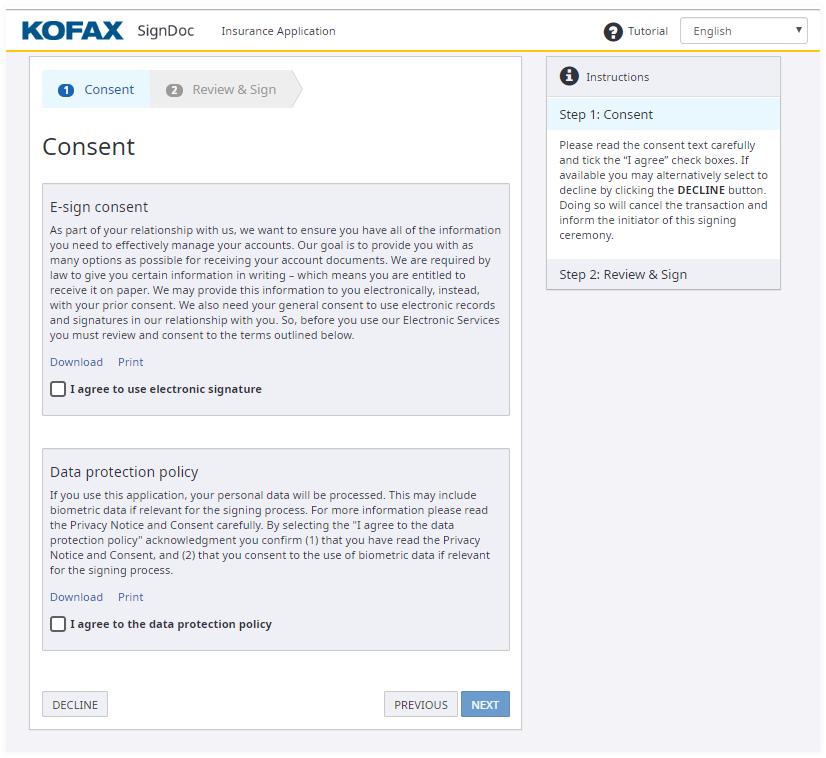
Task: Open the English language dropdown
Action: (743, 31)
